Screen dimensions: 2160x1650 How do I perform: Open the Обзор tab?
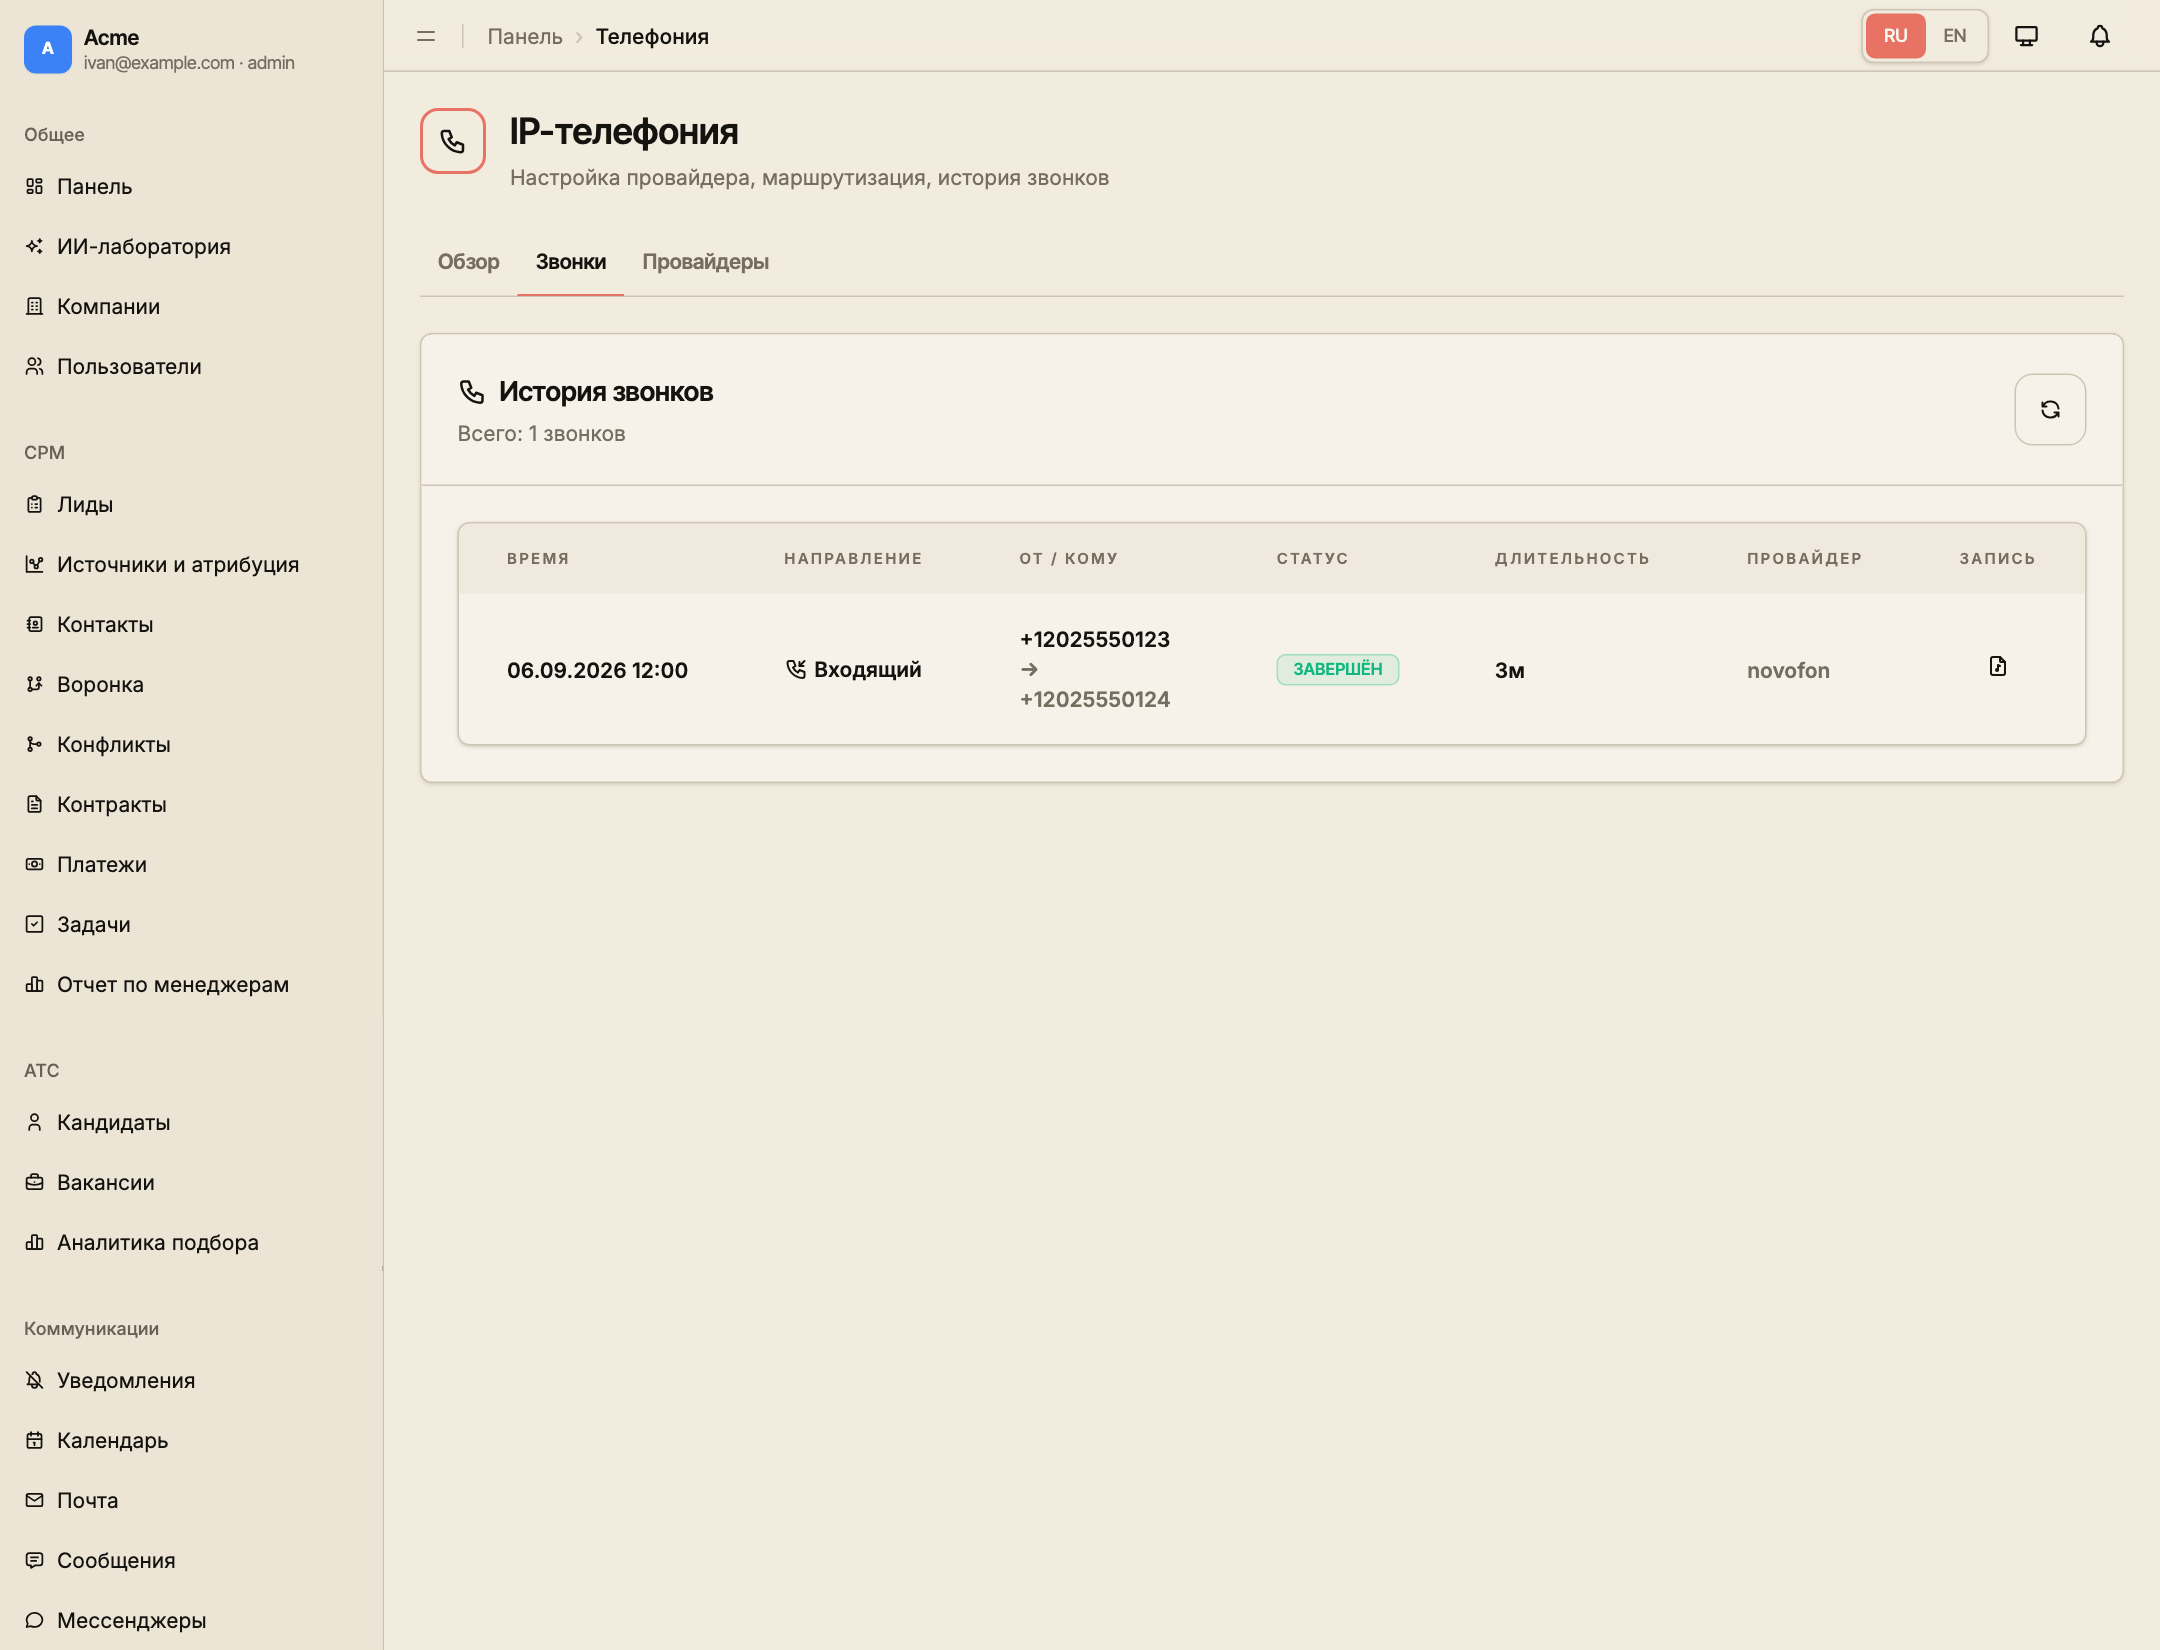click(468, 262)
